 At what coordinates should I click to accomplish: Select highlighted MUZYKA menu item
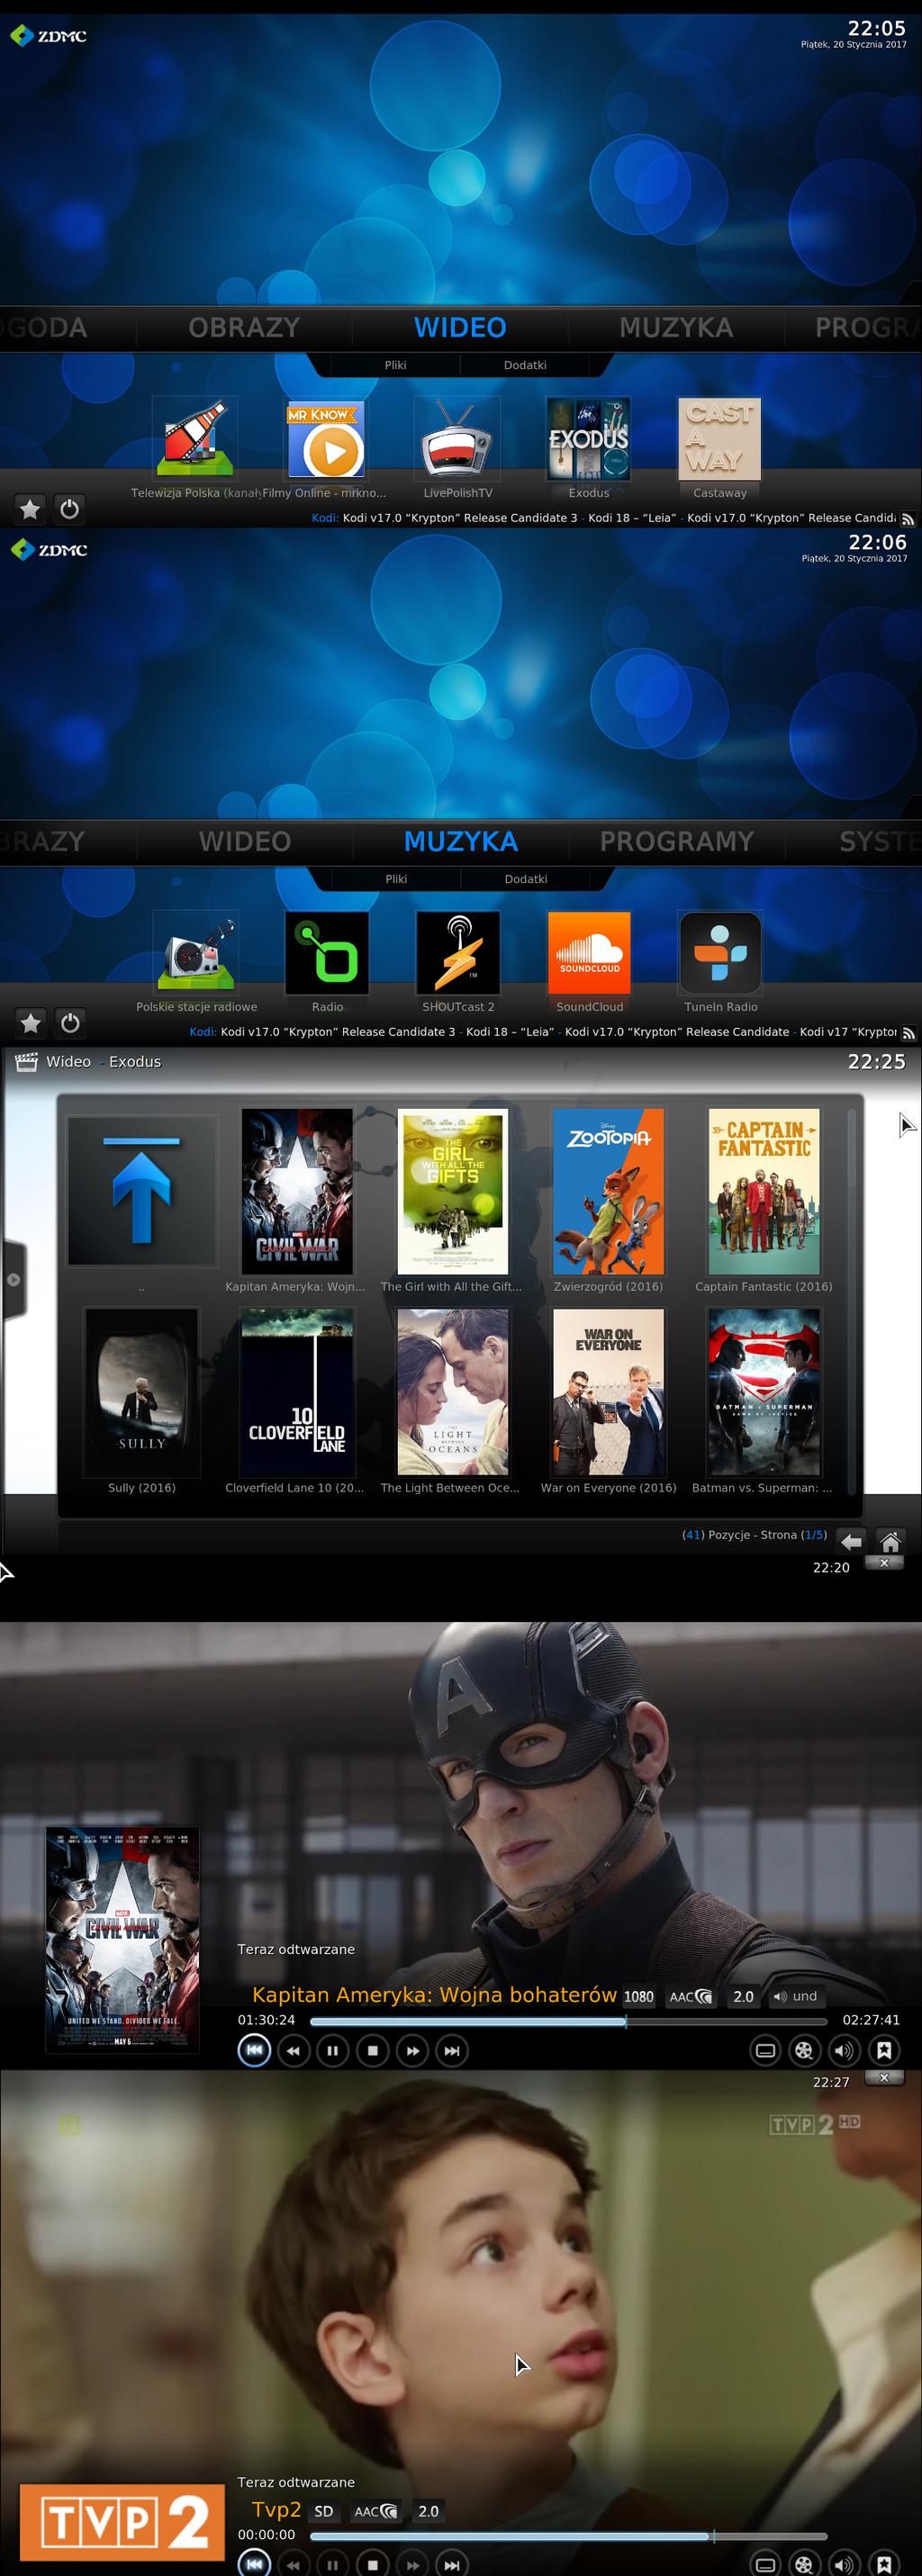coord(460,841)
